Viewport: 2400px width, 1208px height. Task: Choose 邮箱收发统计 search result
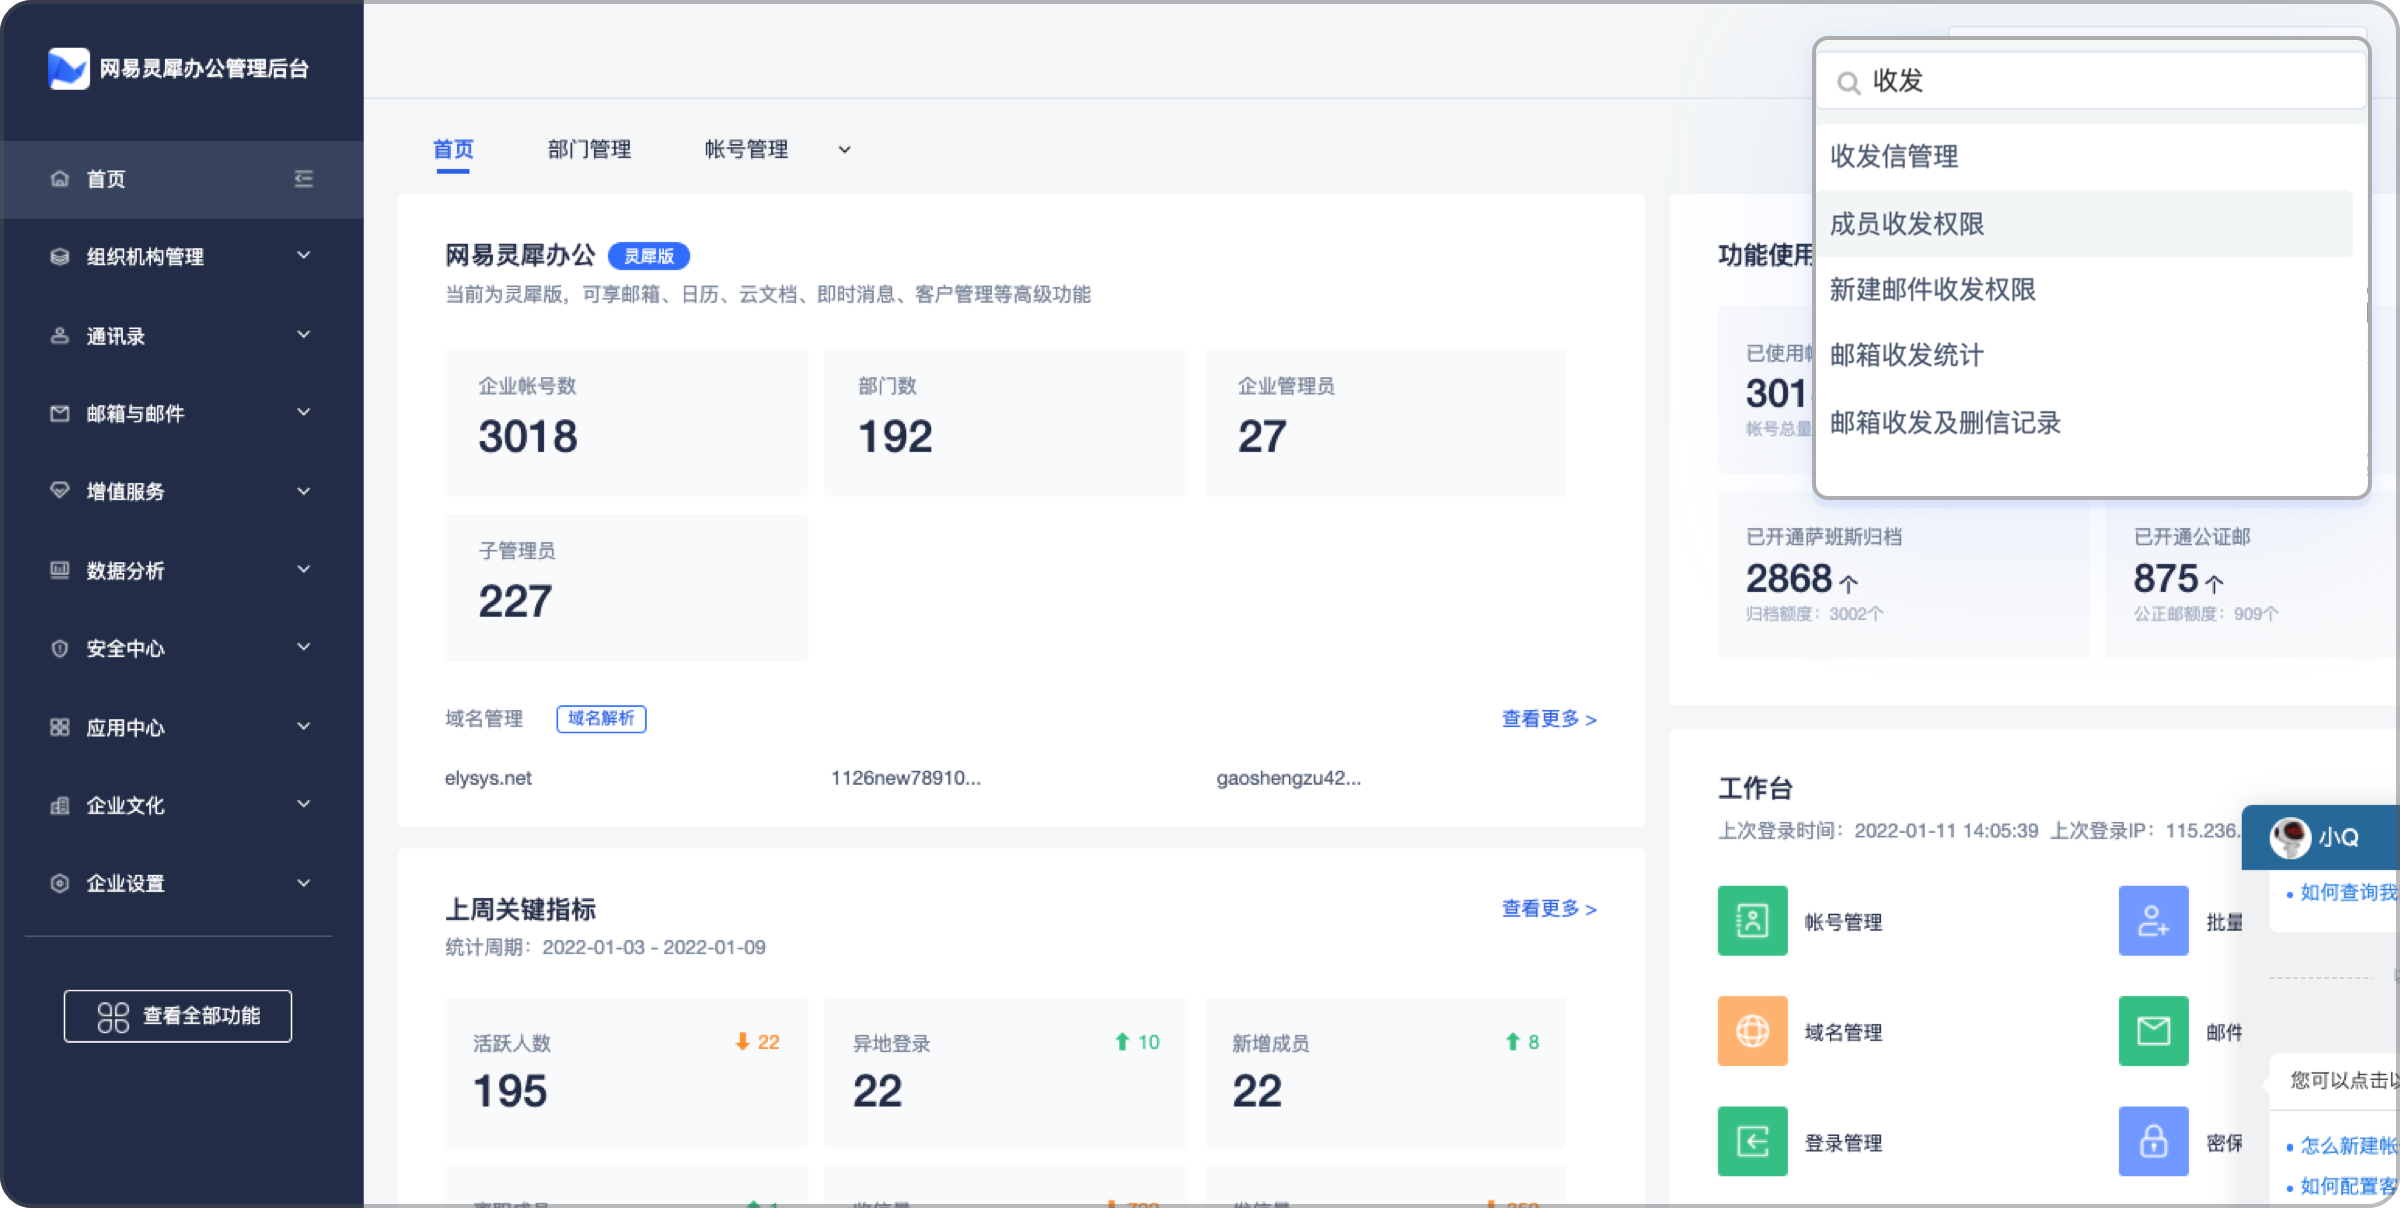tap(1906, 356)
